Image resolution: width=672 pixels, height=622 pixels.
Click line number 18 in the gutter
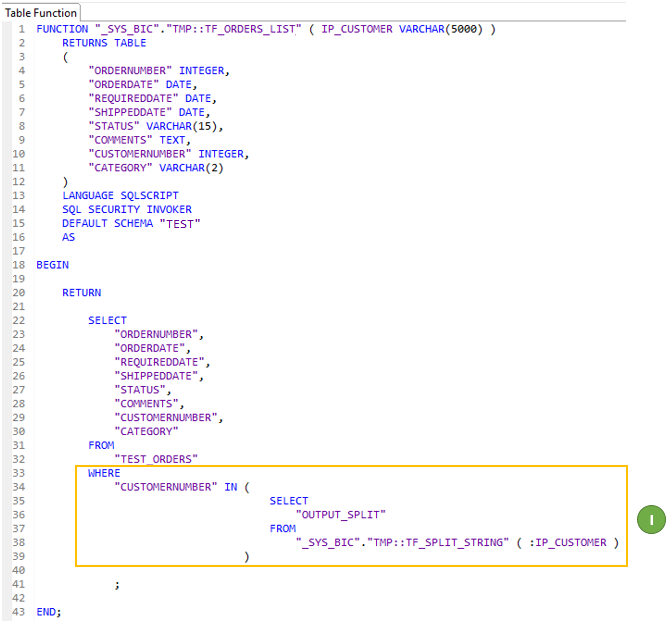(x=18, y=265)
